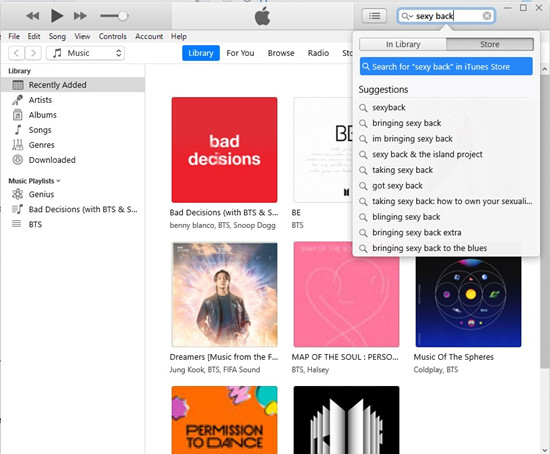550x454 pixels.
Task: Open the Genius playlist atom icon
Action: tap(18, 194)
